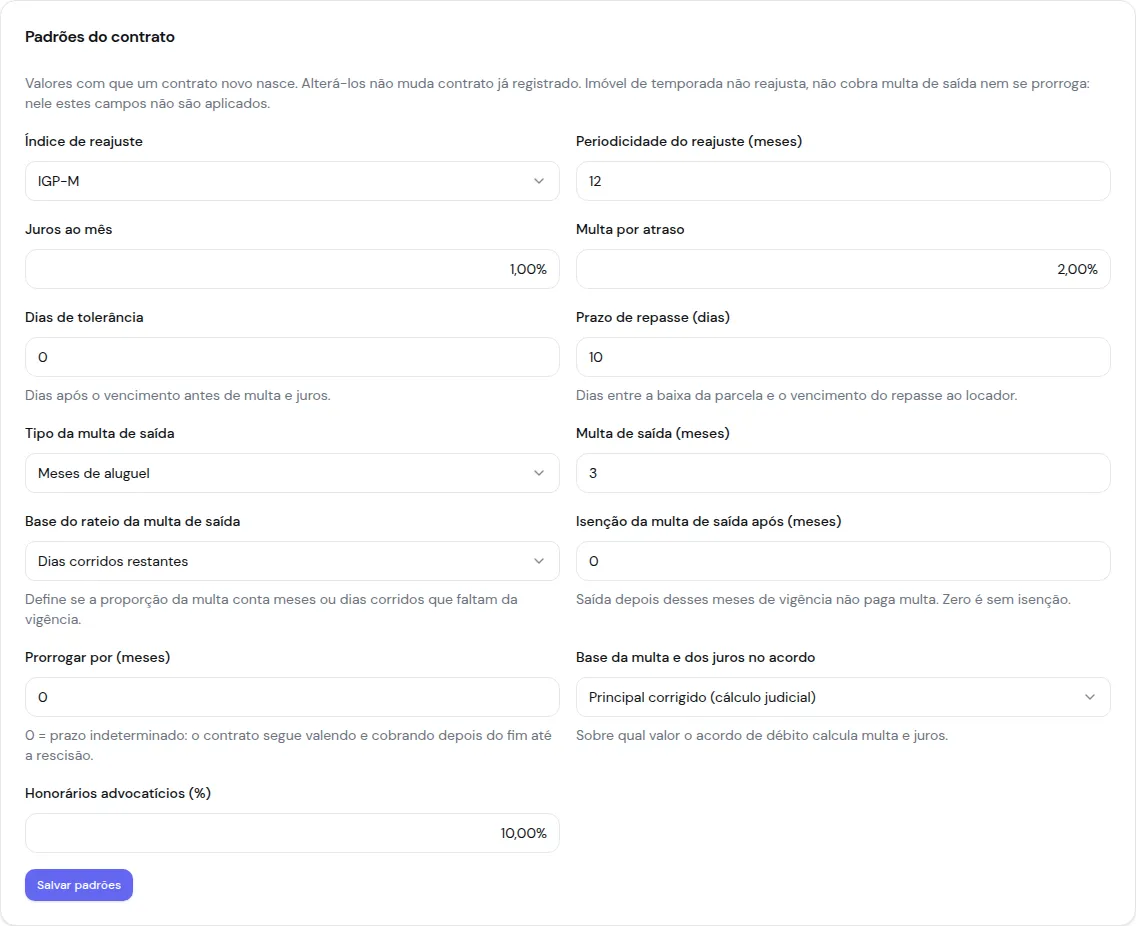
Task: Open Base da multa e dos juros dropdown
Action: click(x=843, y=697)
